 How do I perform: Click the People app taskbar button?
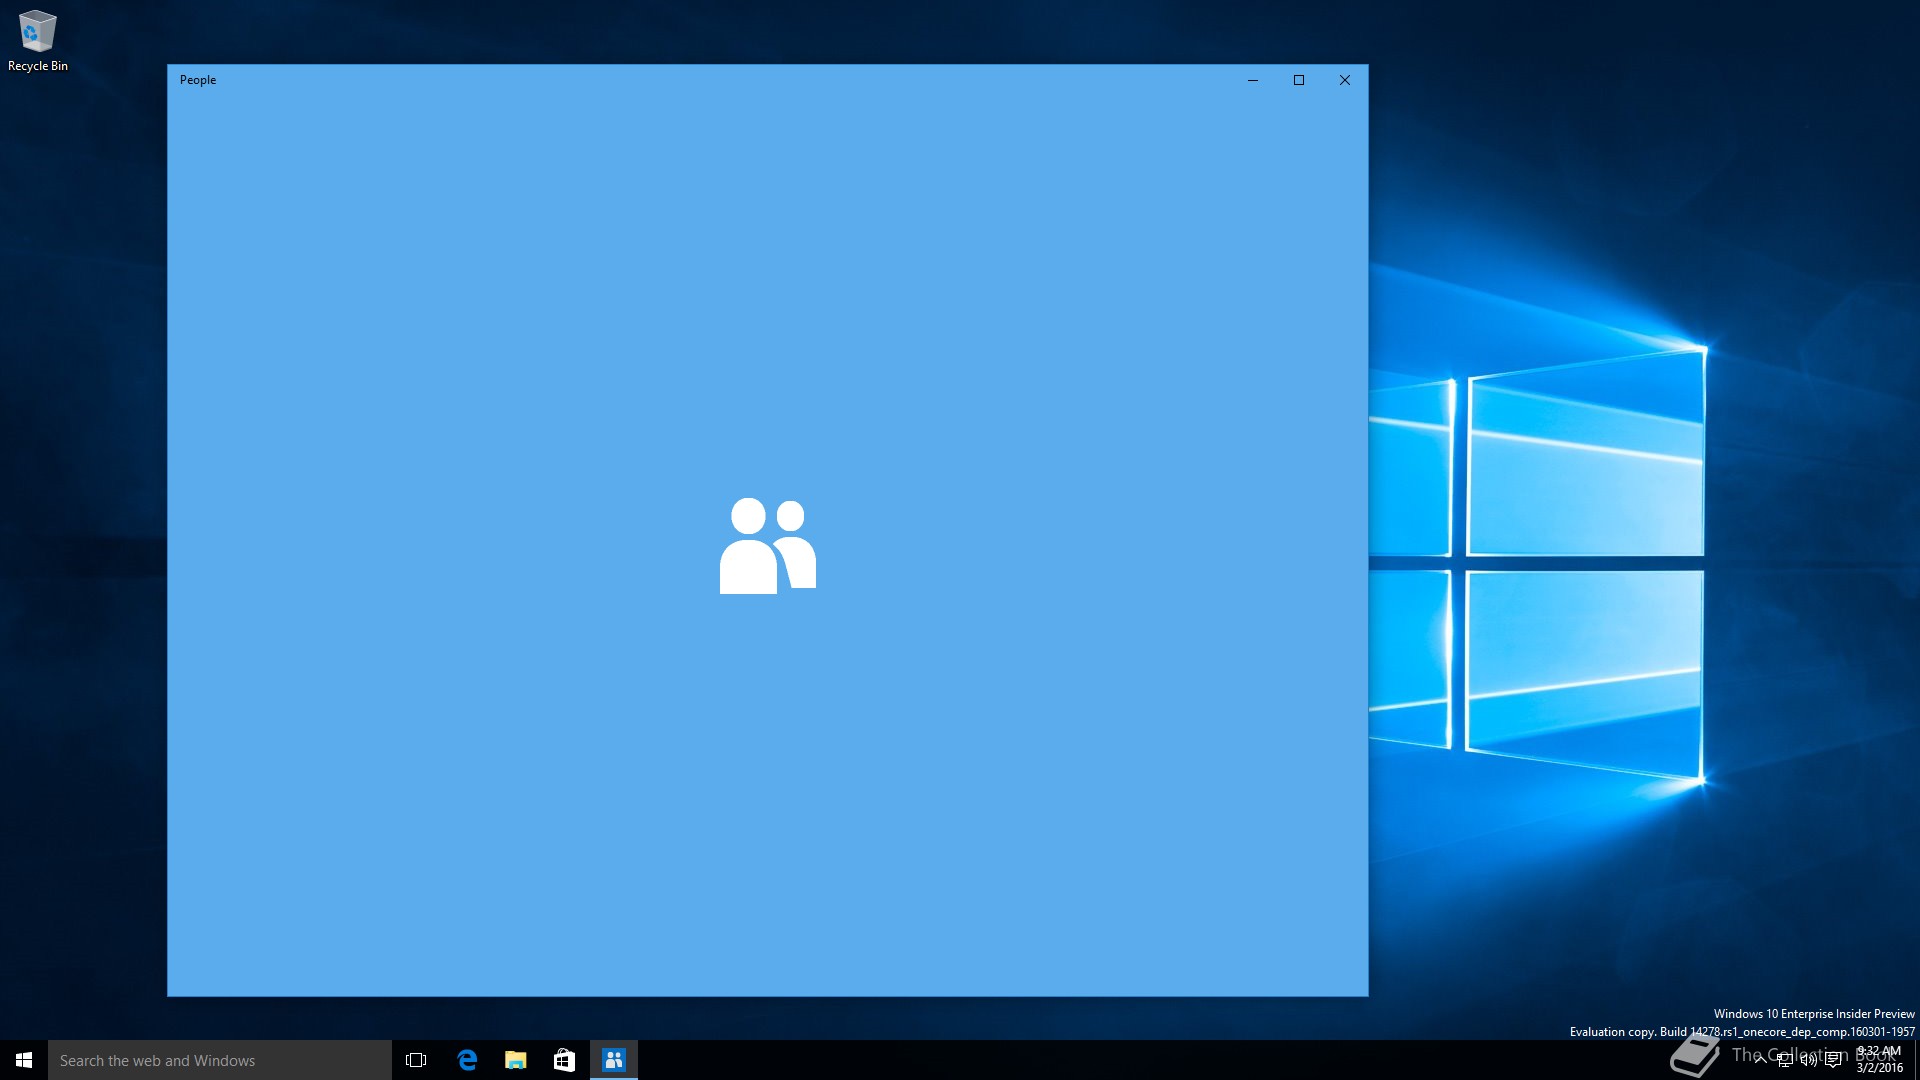click(x=613, y=1060)
